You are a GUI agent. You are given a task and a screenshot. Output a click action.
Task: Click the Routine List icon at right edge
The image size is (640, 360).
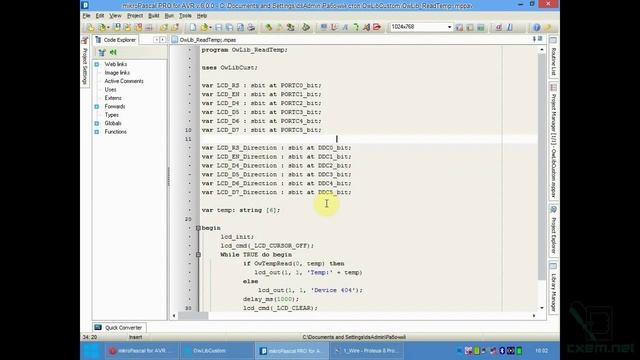(x=553, y=40)
